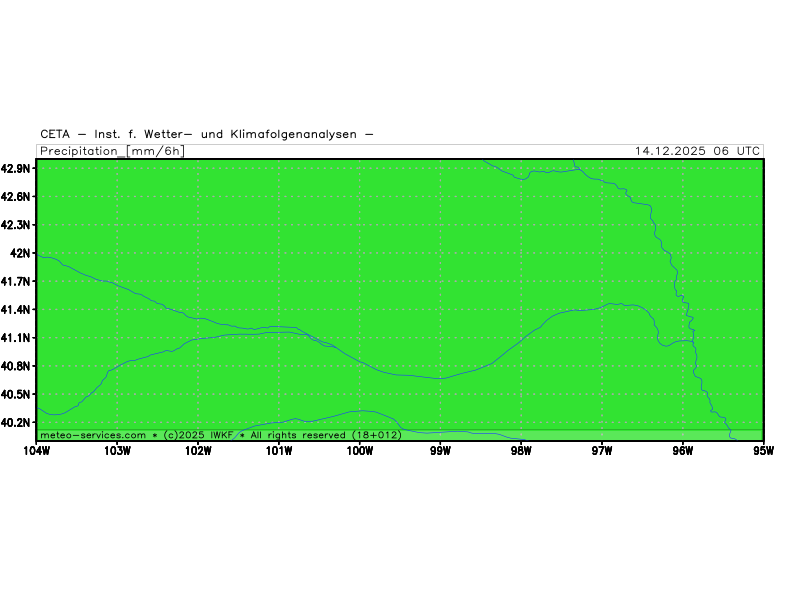Select the 42.3N latitude label
Image resolution: width=800 pixels, height=600 pixels.
[x=17, y=225]
